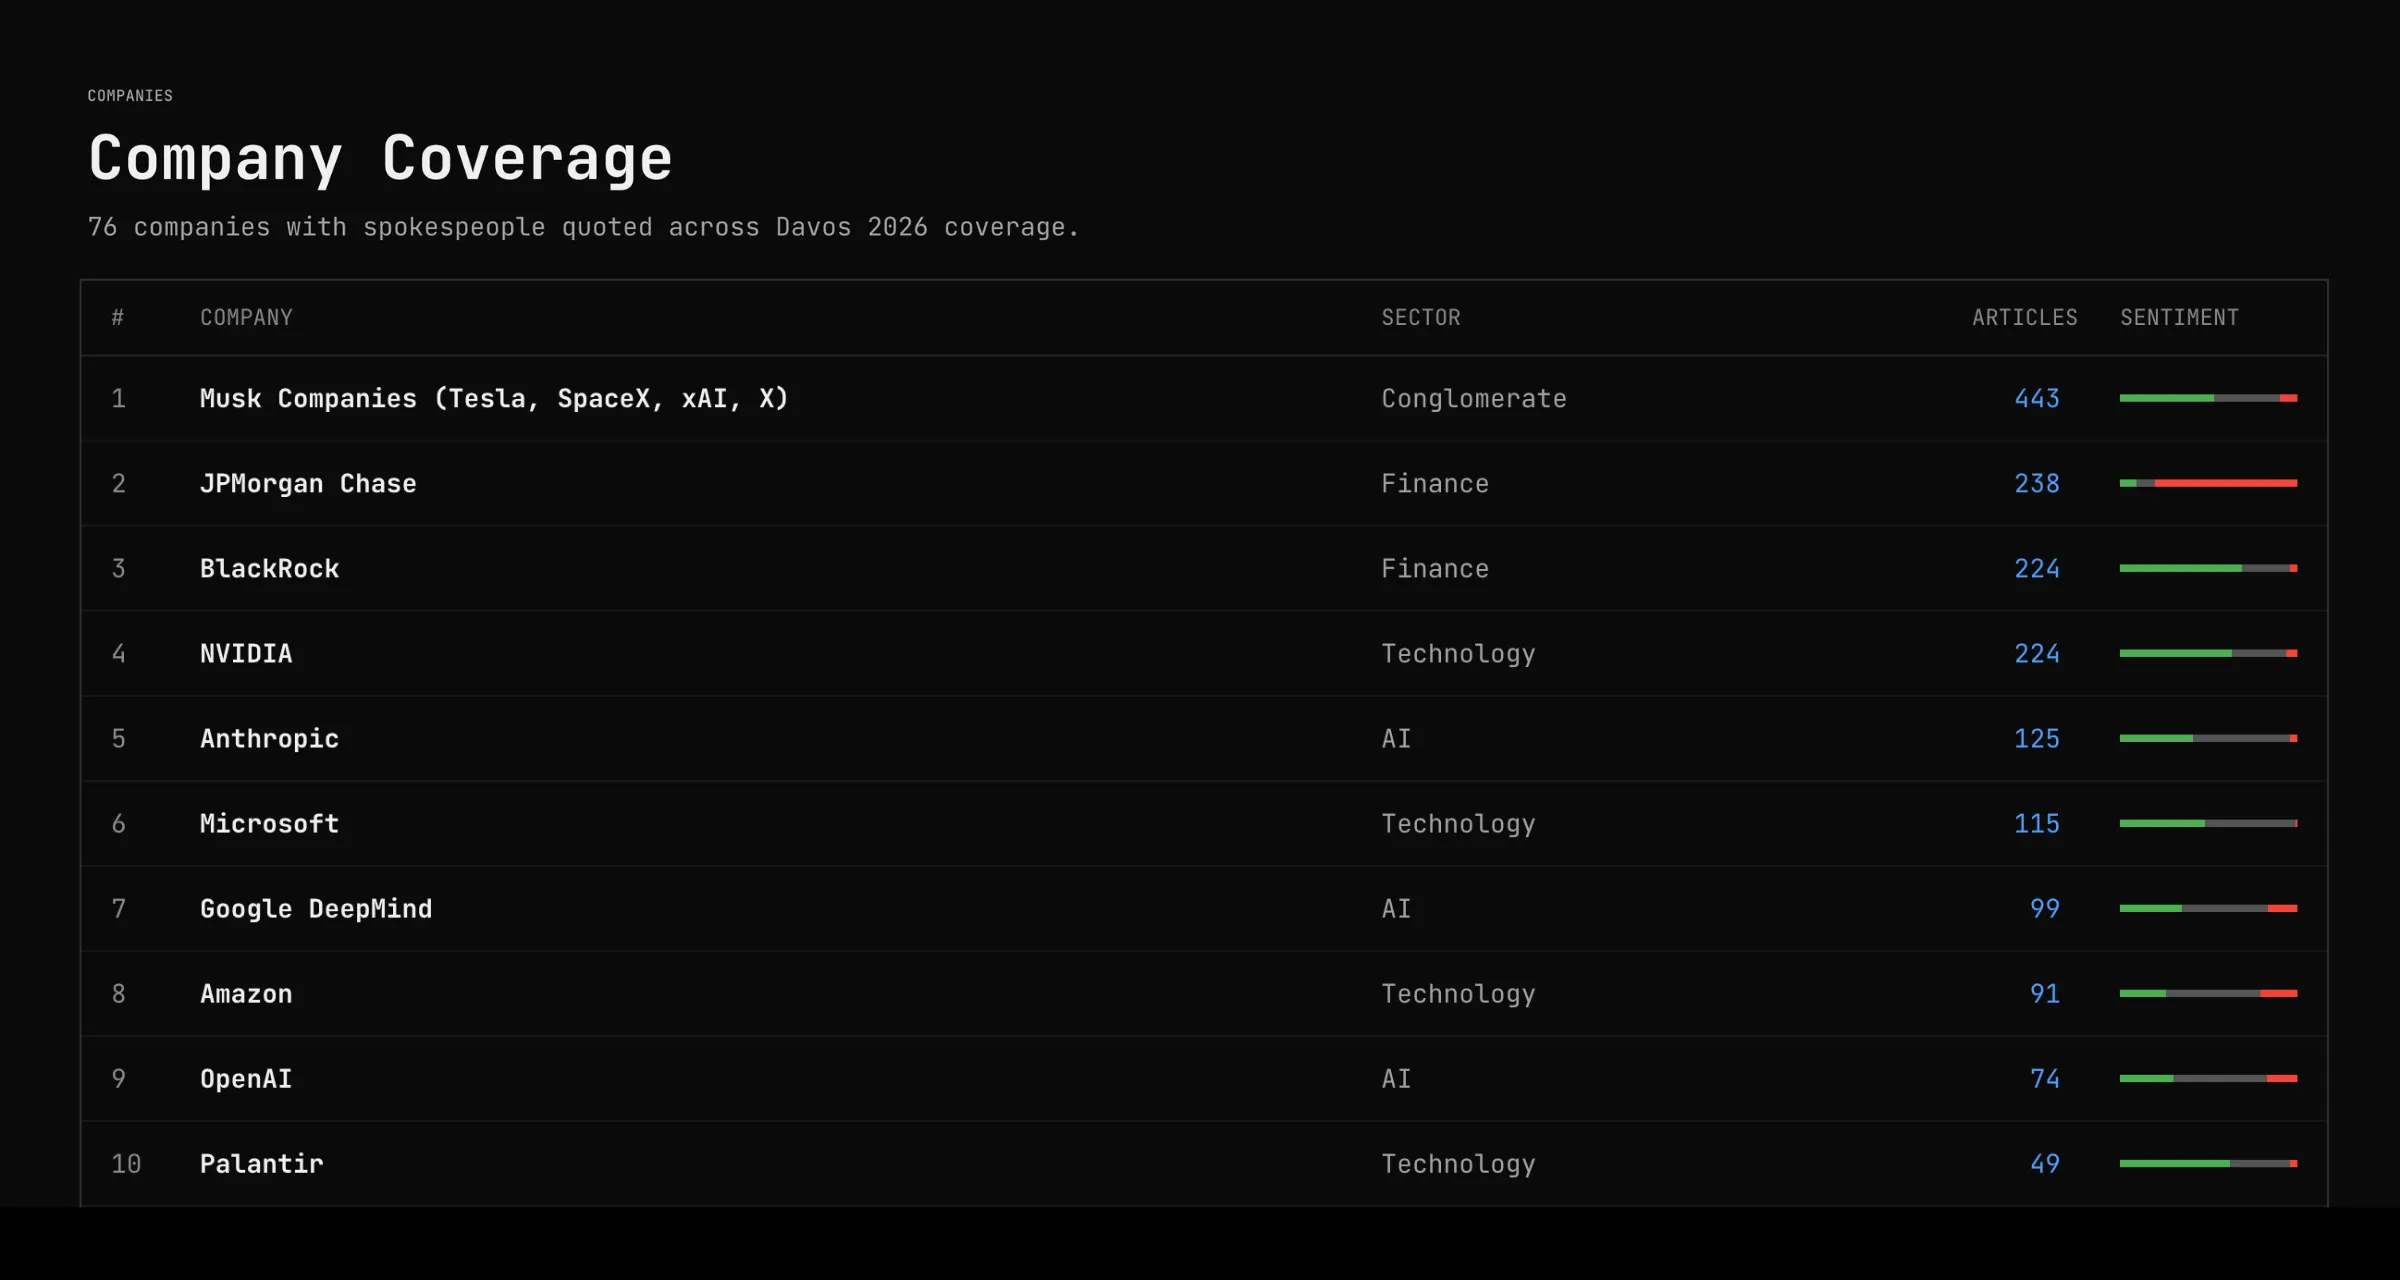Click the JPMorgan Chase sentiment bar
Viewport: 2400px width, 1280px height.
pyautogui.click(x=2208, y=483)
